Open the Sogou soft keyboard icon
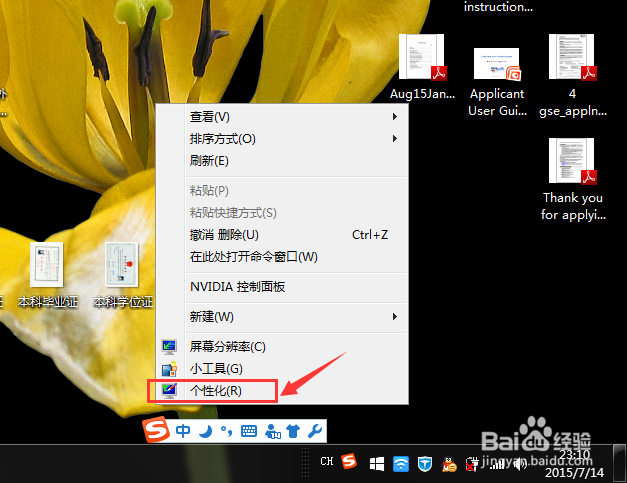This screenshot has height=483, width=627. [249, 431]
